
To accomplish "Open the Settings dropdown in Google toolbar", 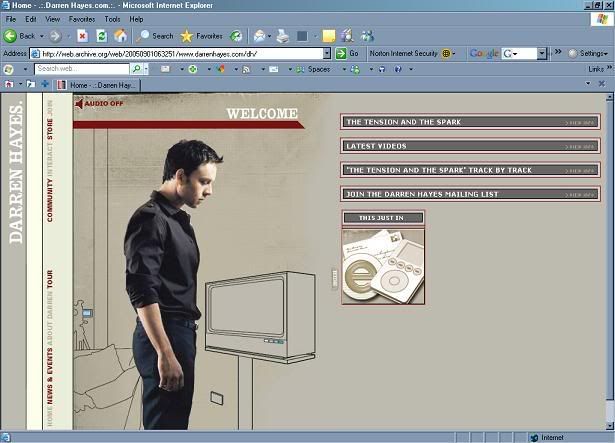I will coord(588,53).
